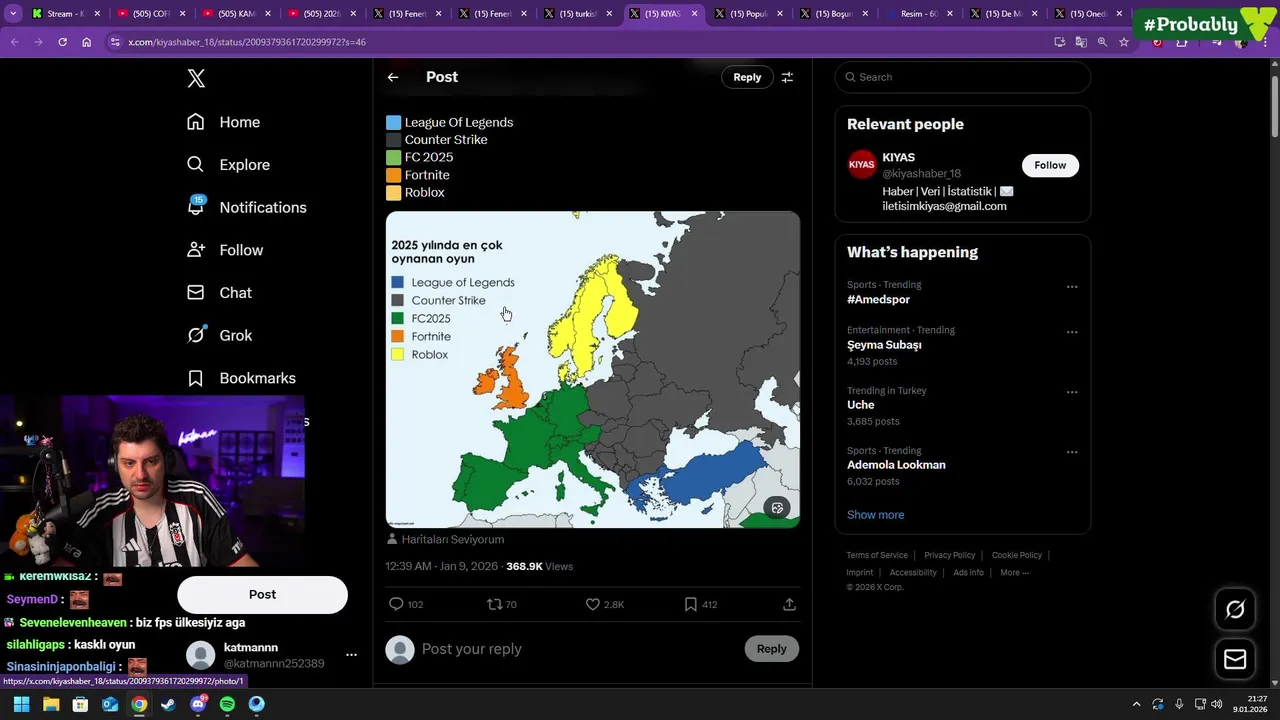
Task: Open the Terms of Service link
Action: tap(877, 556)
